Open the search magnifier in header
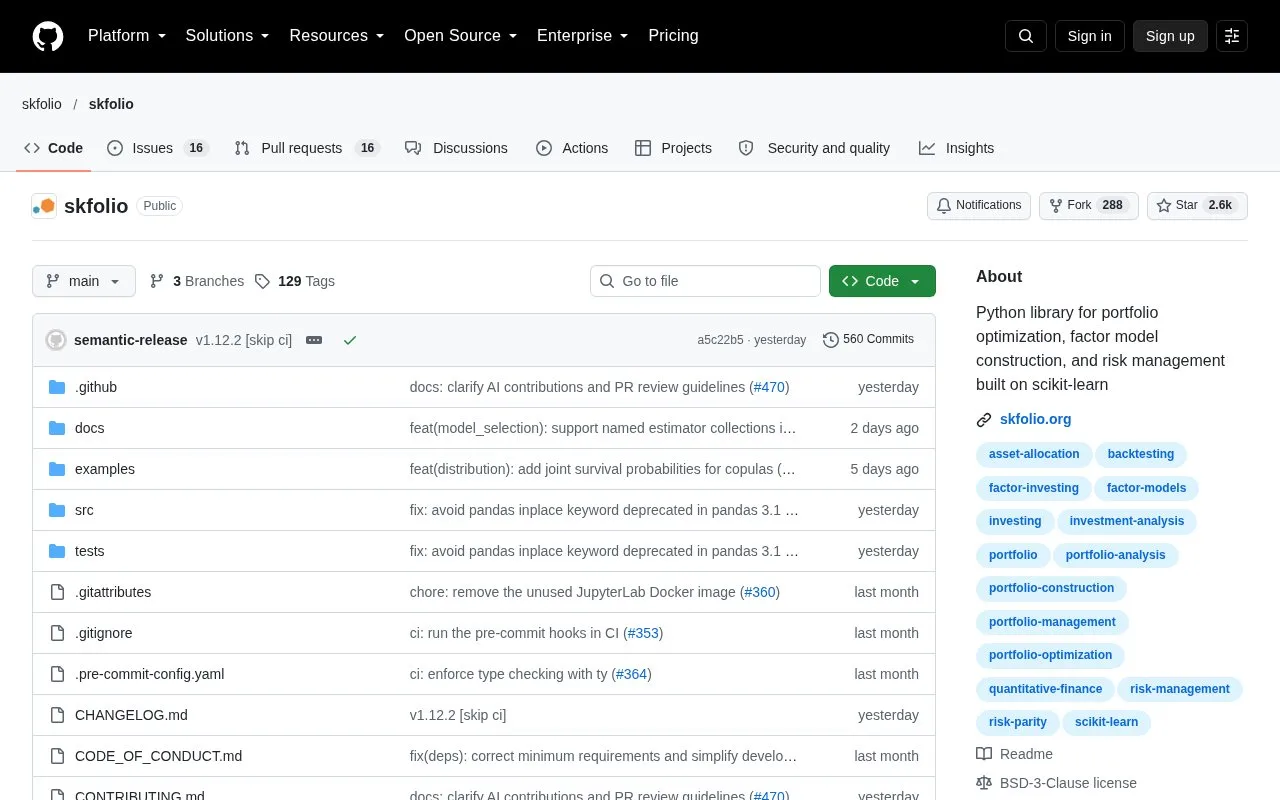Viewport: 1280px width, 800px height. (x=1026, y=36)
